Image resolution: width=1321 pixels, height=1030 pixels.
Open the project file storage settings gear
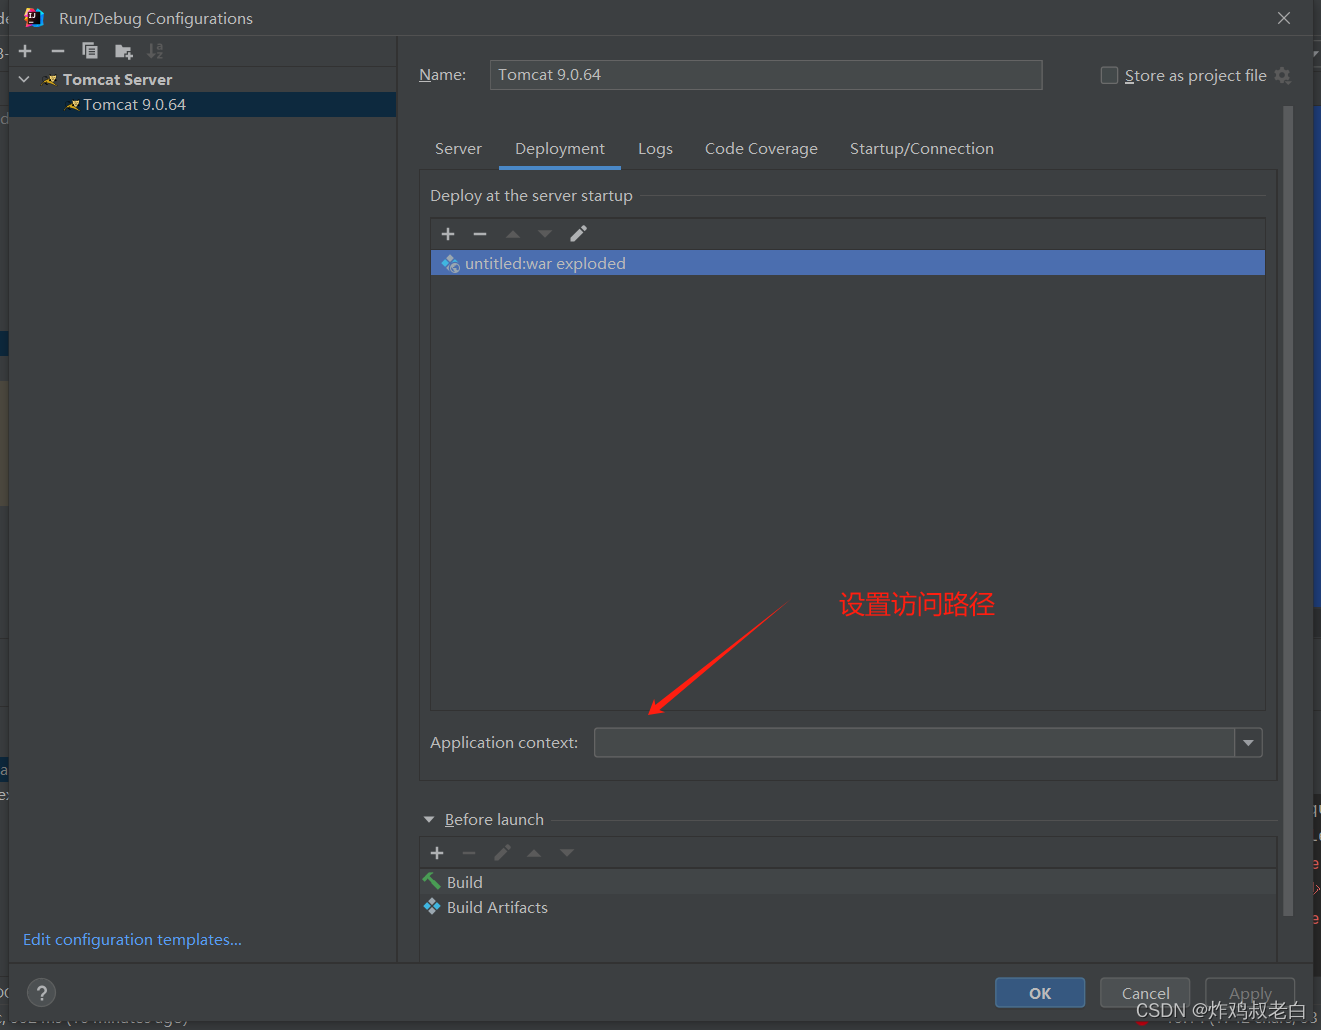(x=1283, y=75)
